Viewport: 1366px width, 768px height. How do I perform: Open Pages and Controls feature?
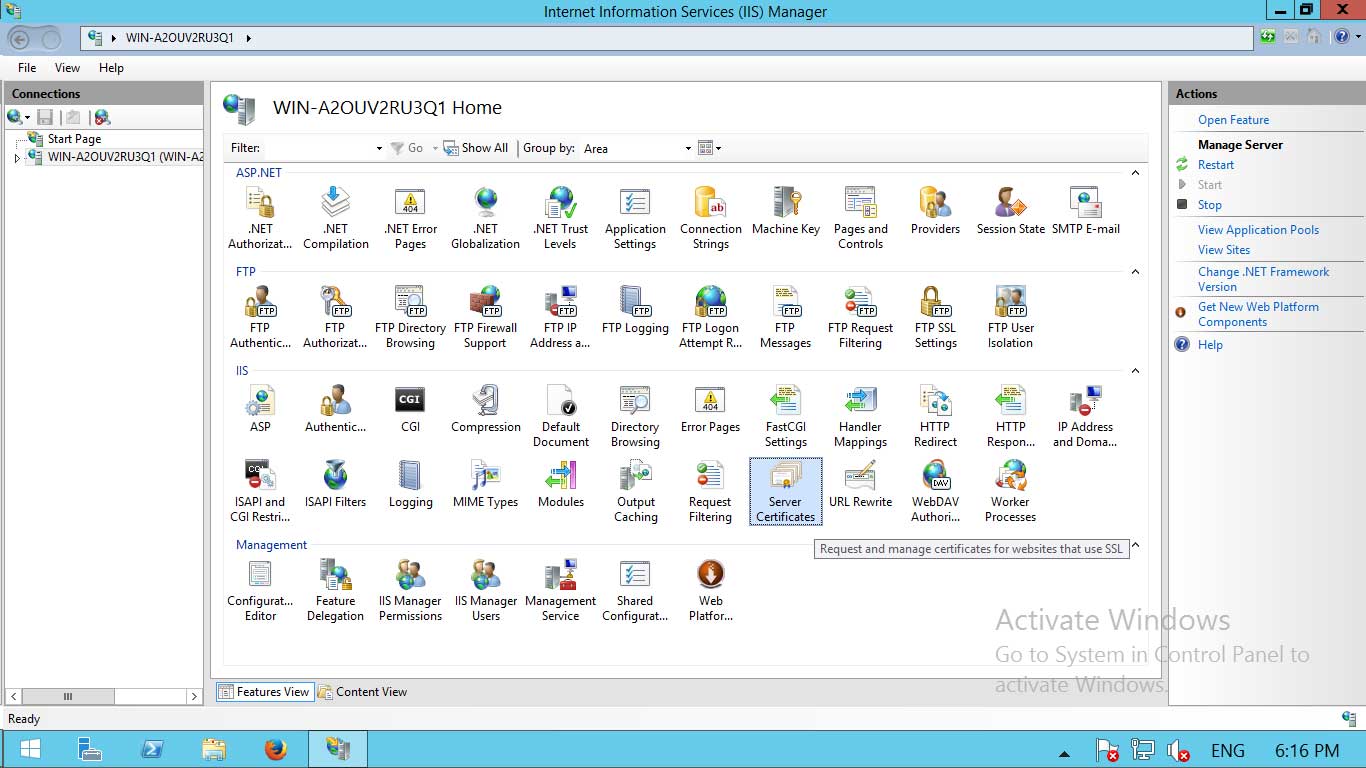pyautogui.click(x=860, y=218)
